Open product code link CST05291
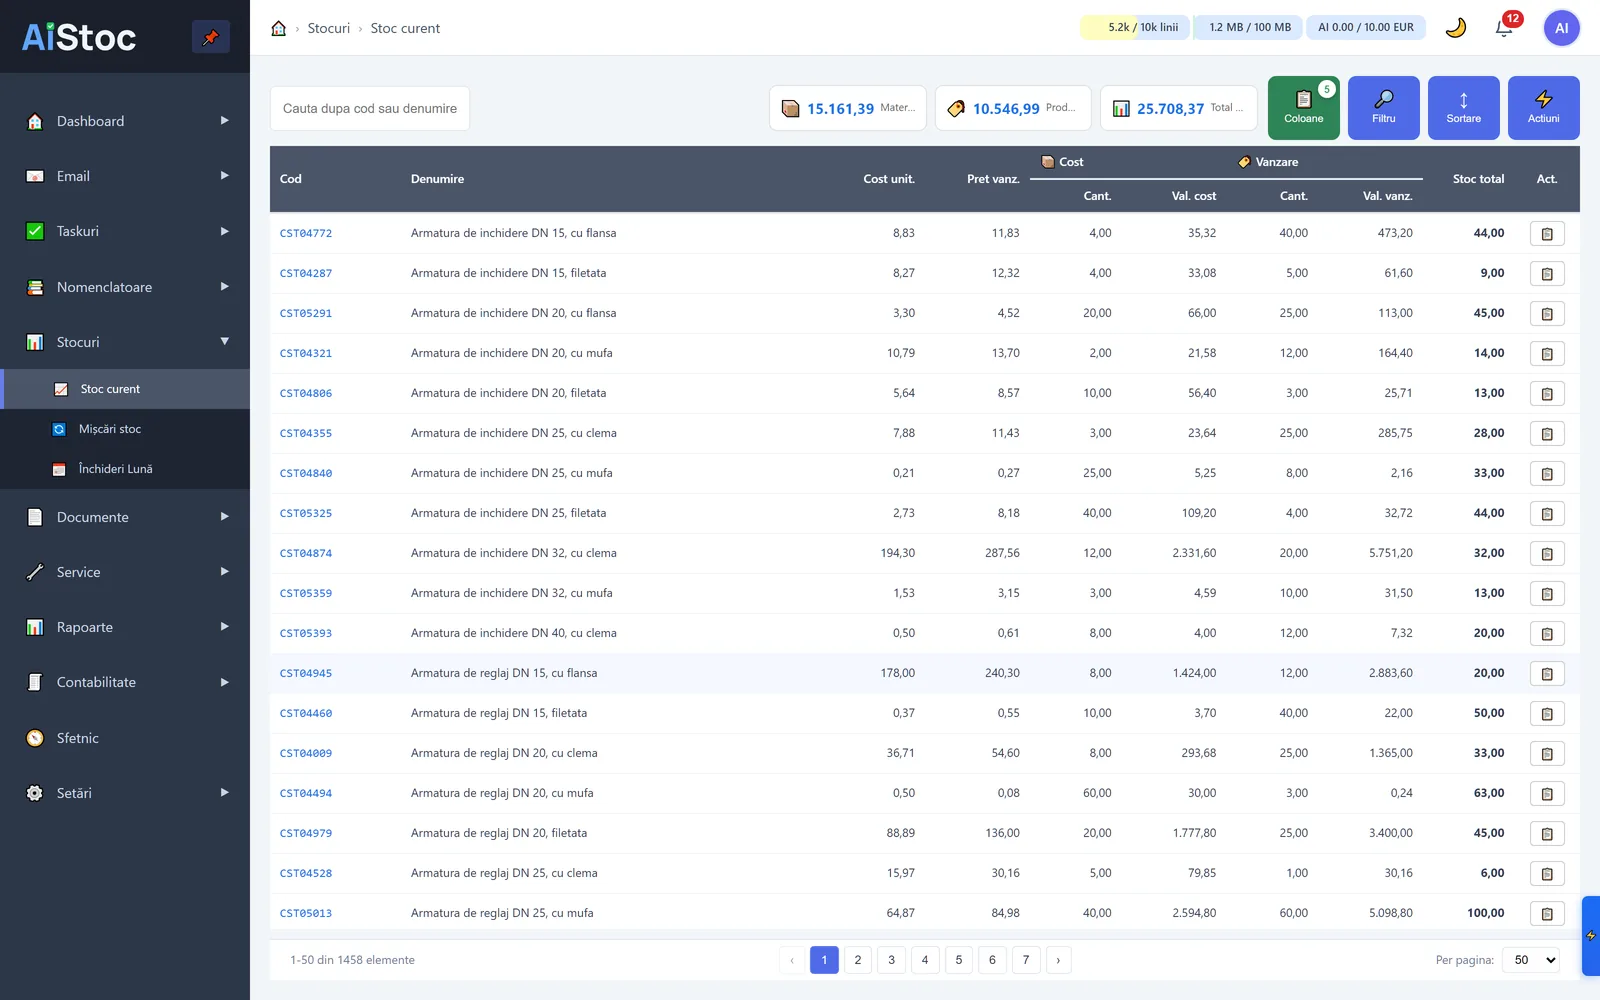This screenshot has width=1600, height=1000. pyautogui.click(x=306, y=313)
